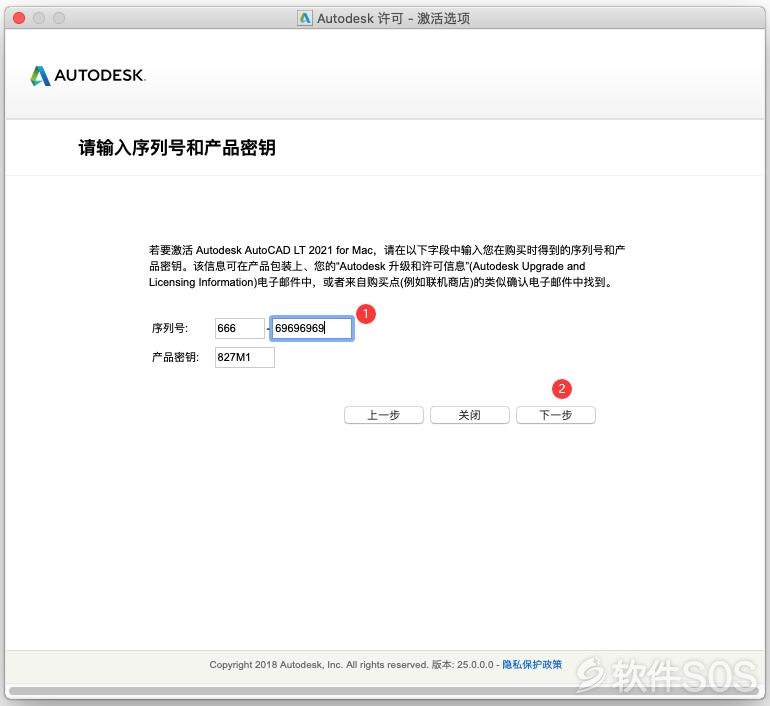Open the 隐私保护政策 privacy policy link
The image size is (770, 706).
[x=532, y=664]
